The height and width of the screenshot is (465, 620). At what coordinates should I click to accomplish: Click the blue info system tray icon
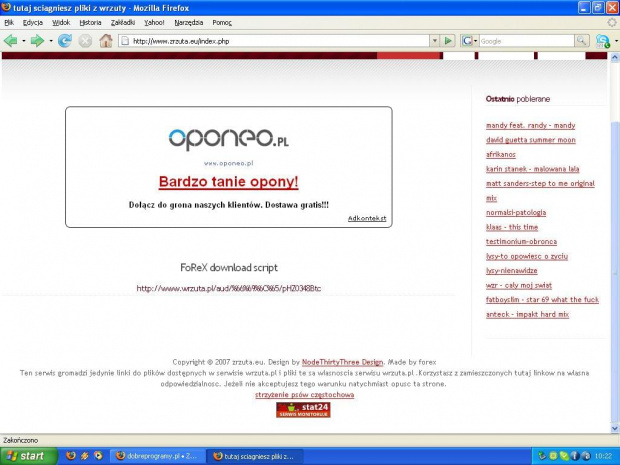coord(575,456)
